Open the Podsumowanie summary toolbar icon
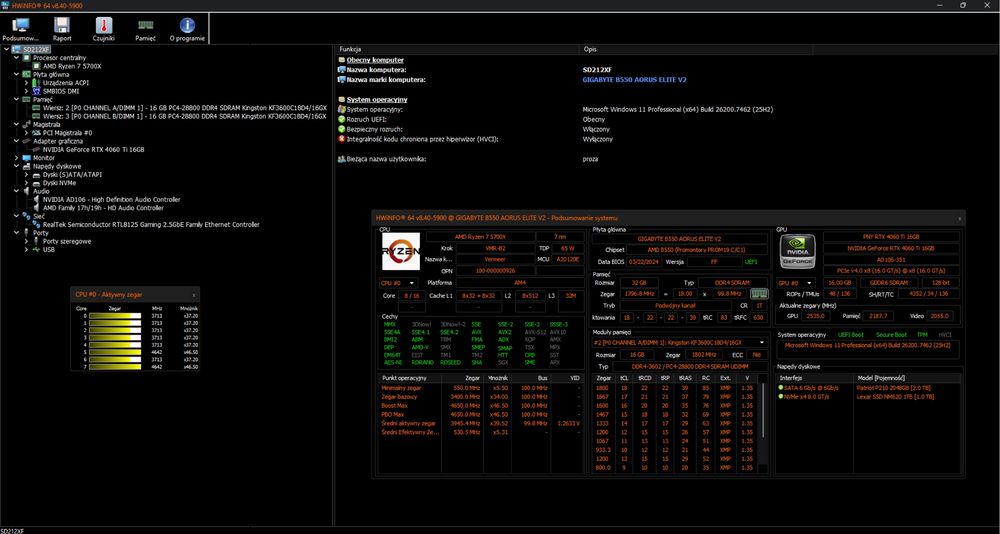 (x=20, y=26)
